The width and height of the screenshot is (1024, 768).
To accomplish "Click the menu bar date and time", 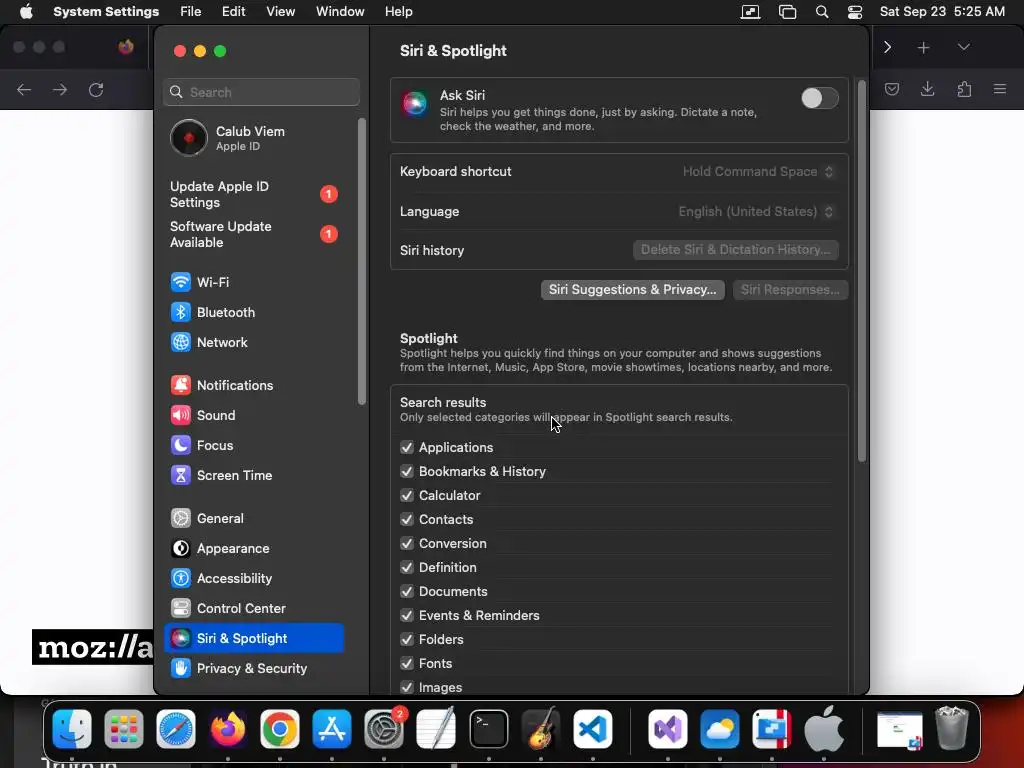I will point(942,12).
